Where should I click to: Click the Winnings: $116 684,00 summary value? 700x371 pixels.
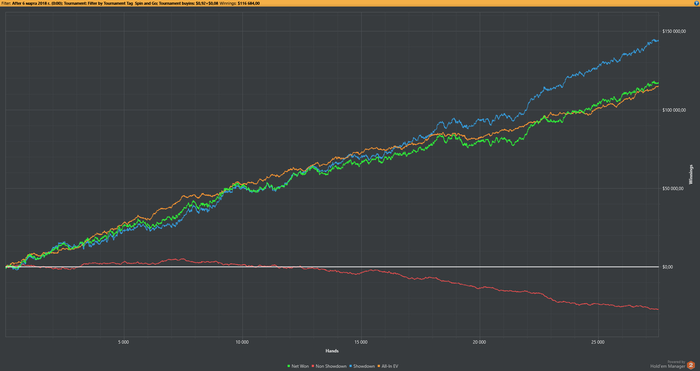[240, 3]
